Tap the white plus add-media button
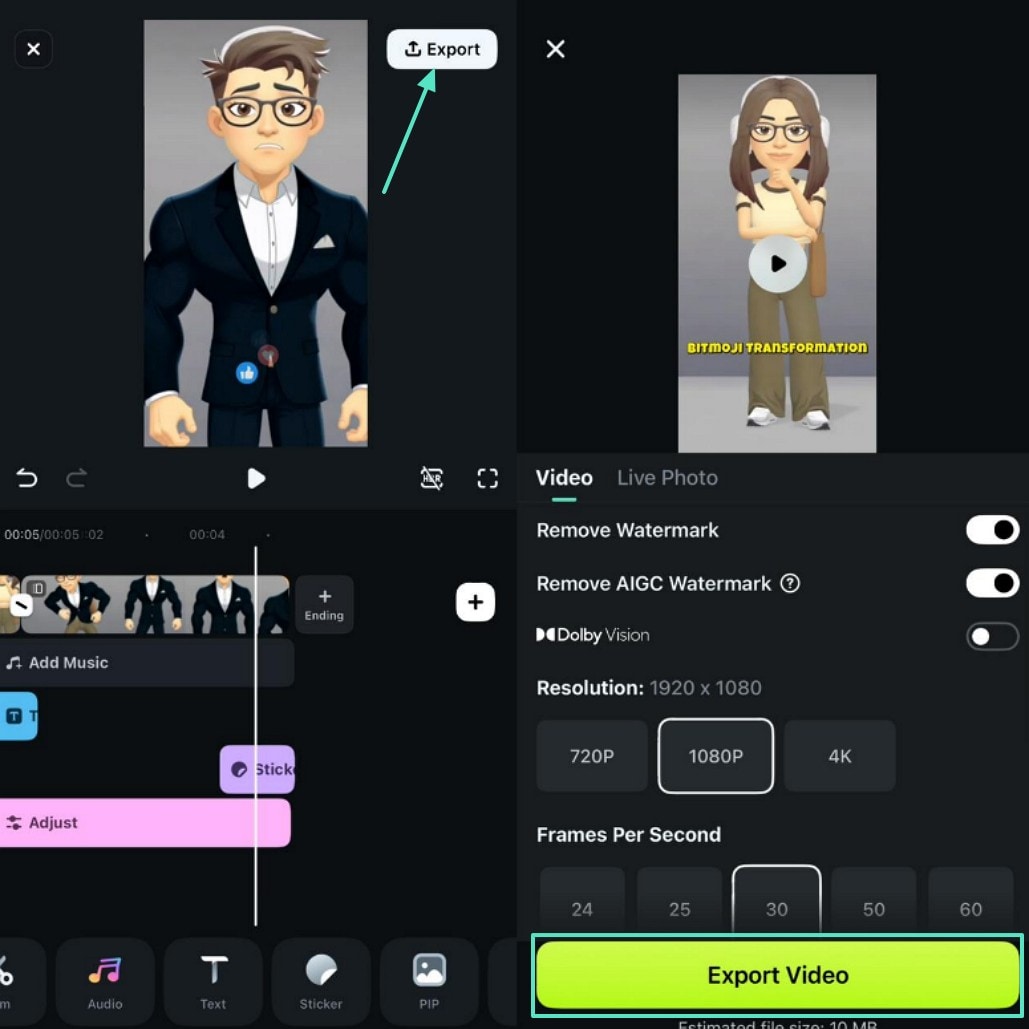The height and width of the screenshot is (1029, 1029). [x=475, y=602]
